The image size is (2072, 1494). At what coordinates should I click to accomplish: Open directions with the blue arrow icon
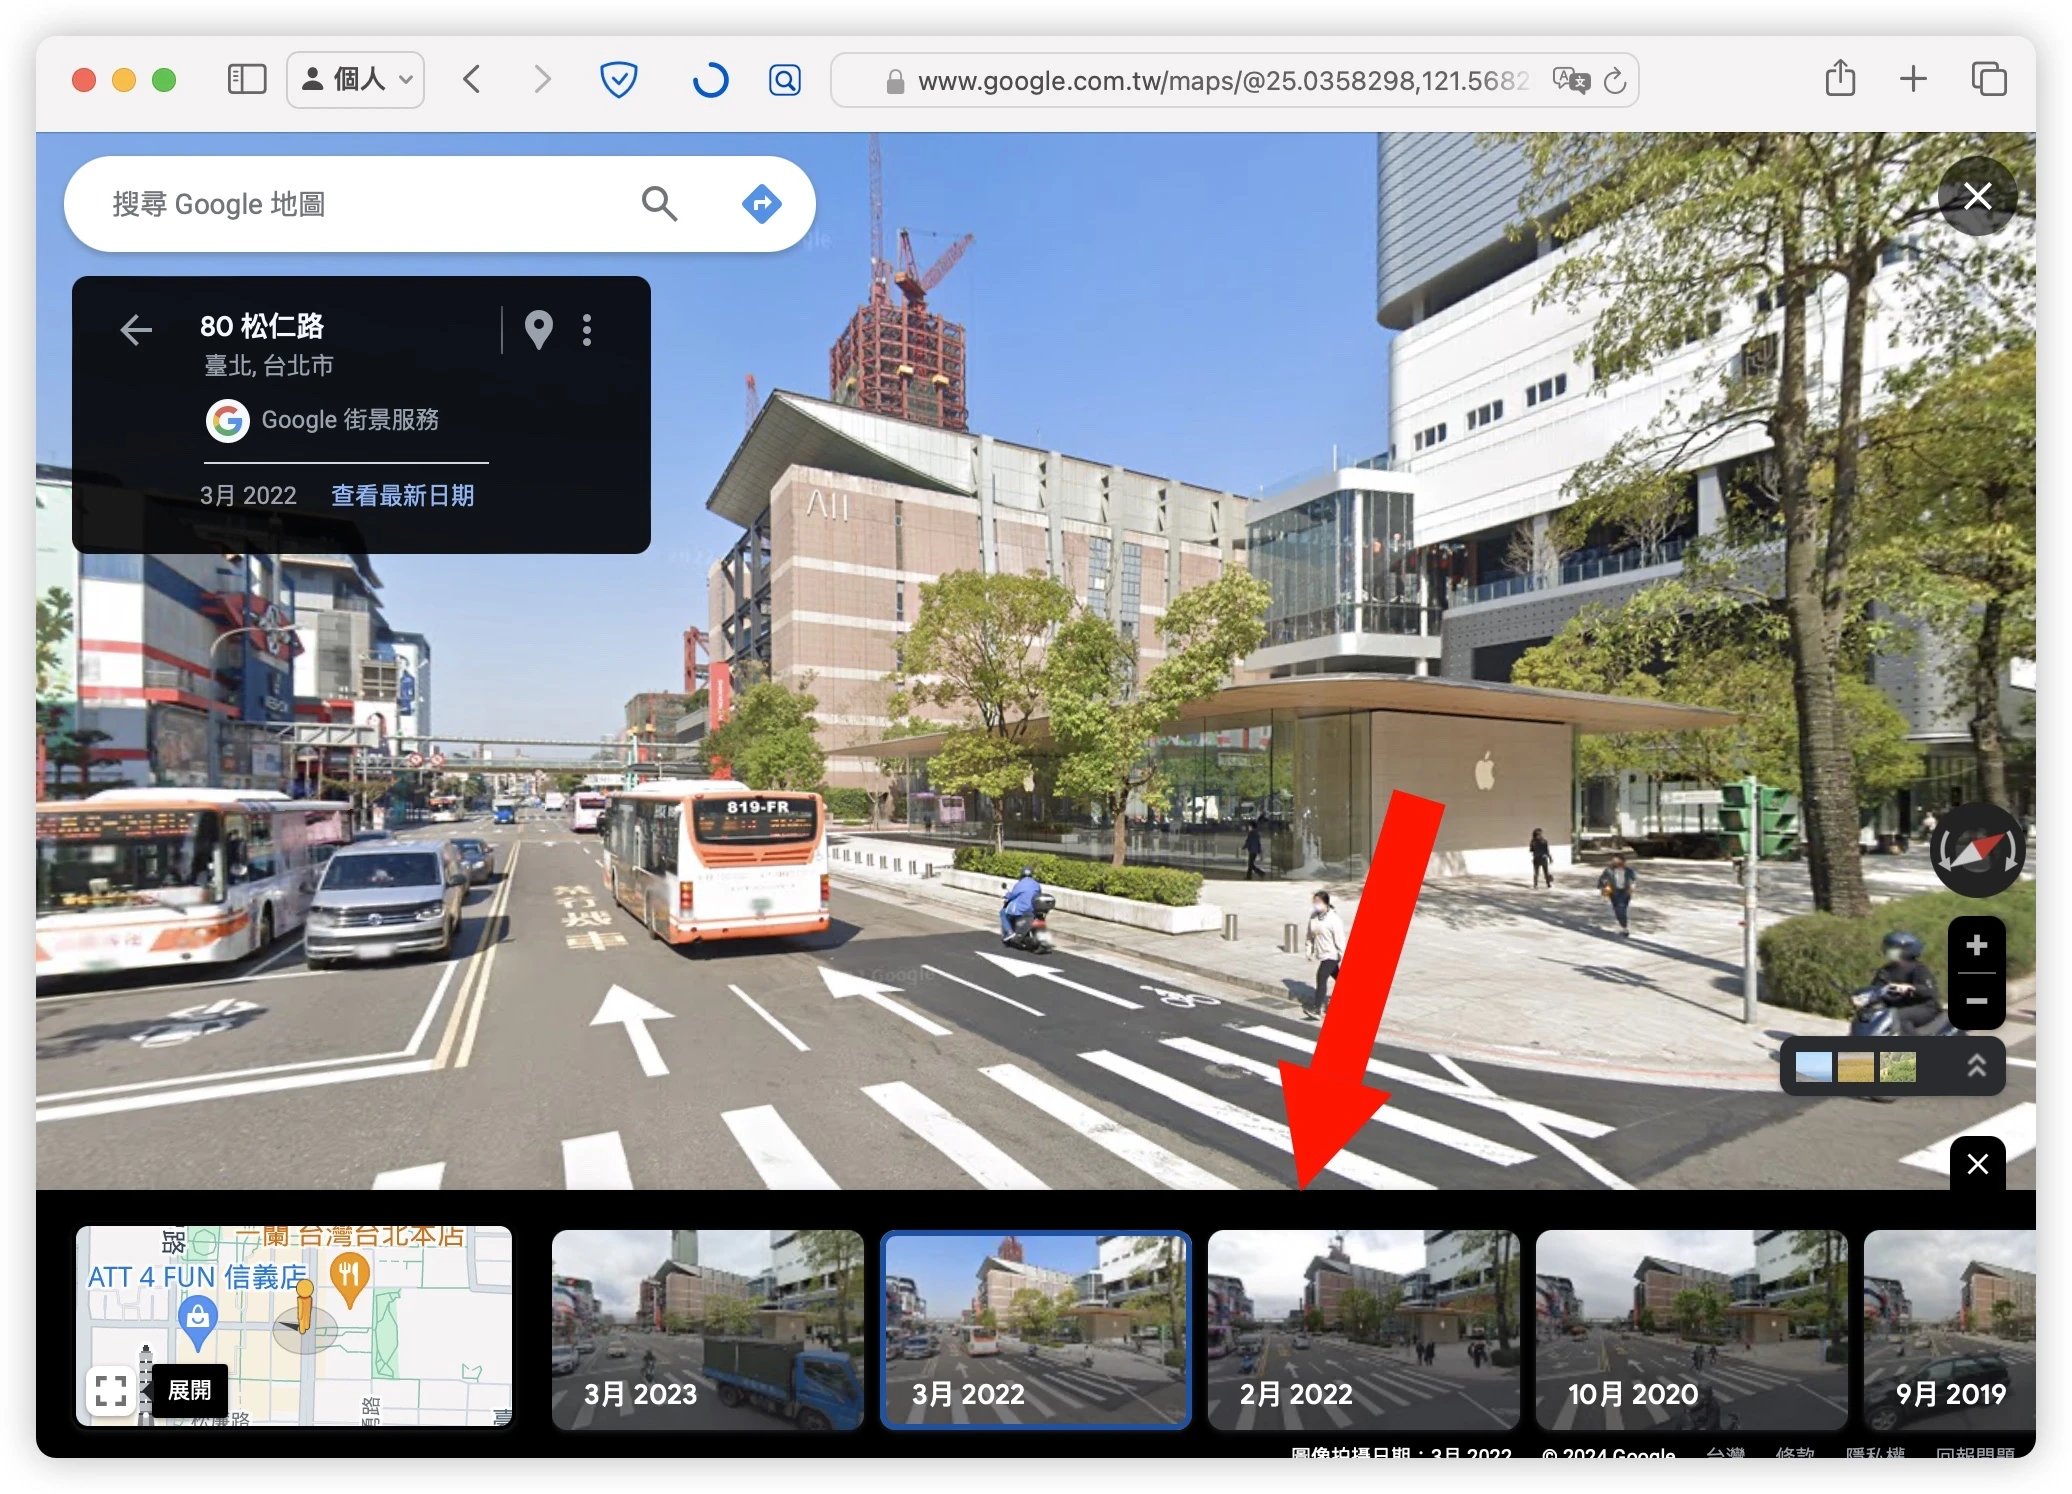762,204
